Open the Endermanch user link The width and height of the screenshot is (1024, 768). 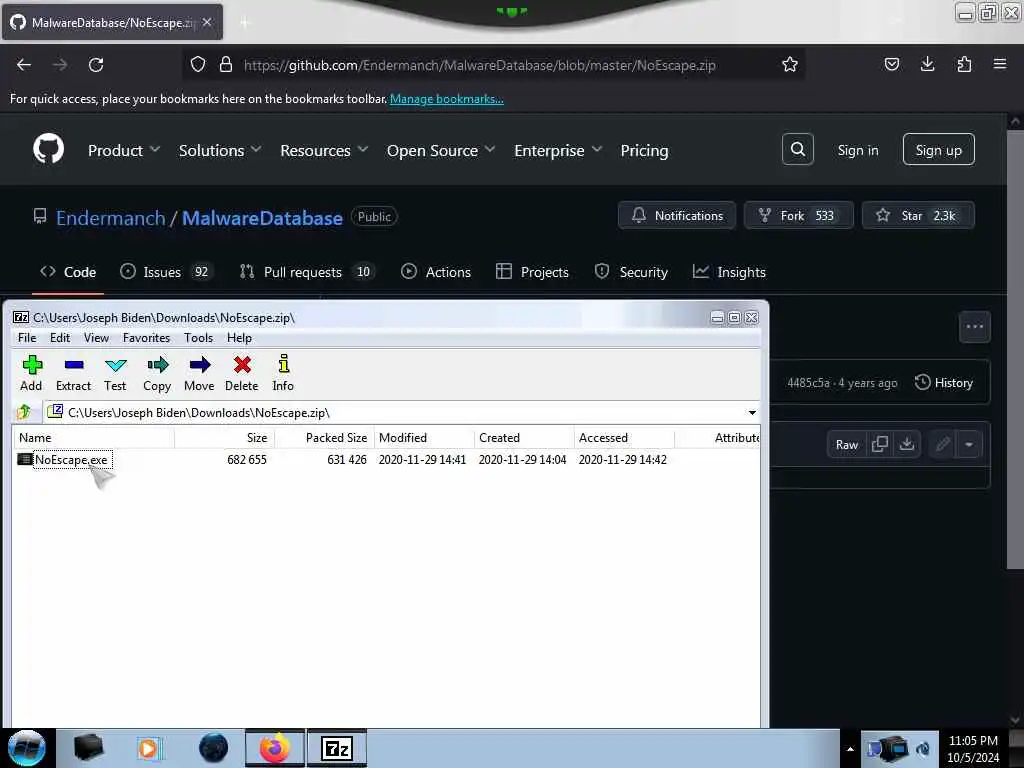110,217
